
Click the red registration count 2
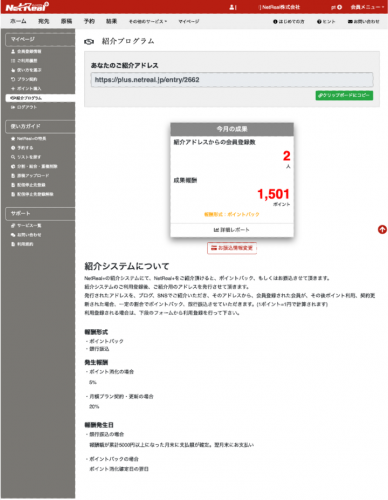(x=286, y=156)
